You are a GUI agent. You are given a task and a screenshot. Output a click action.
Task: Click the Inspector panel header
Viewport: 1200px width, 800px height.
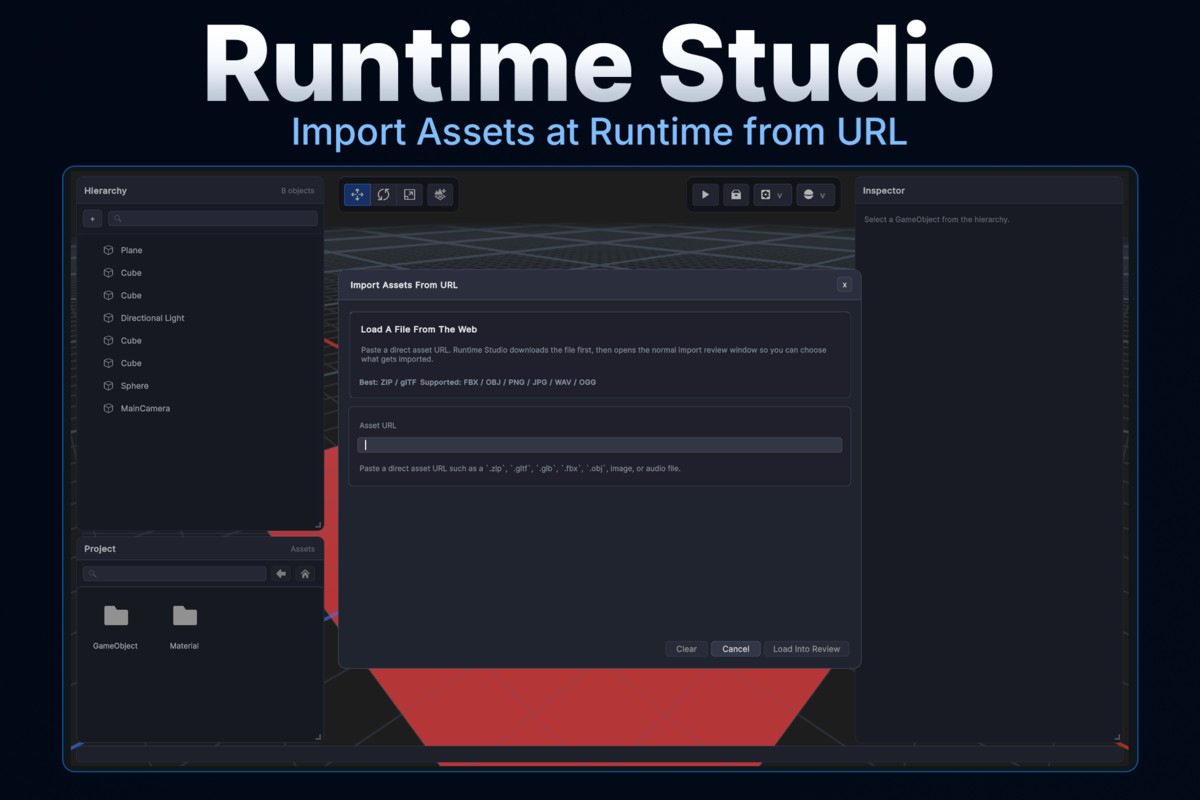coord(989,191)
